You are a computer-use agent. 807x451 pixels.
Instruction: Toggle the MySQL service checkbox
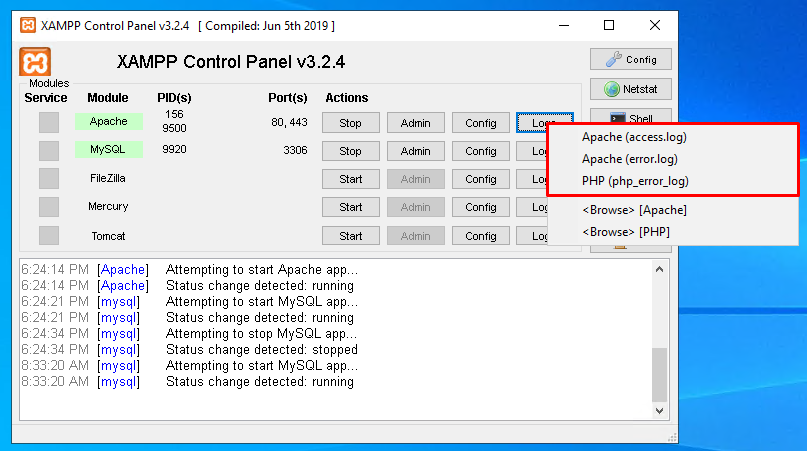pos(49,150)
